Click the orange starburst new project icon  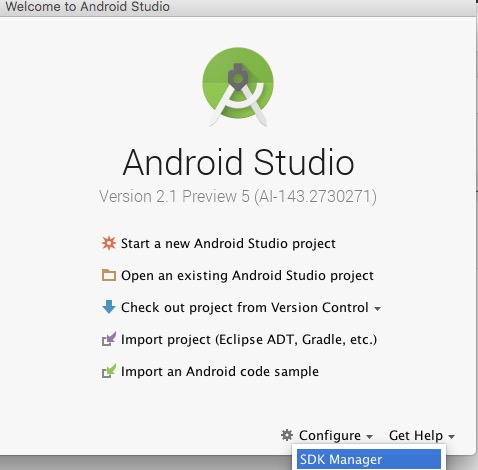tap(109, 243)
